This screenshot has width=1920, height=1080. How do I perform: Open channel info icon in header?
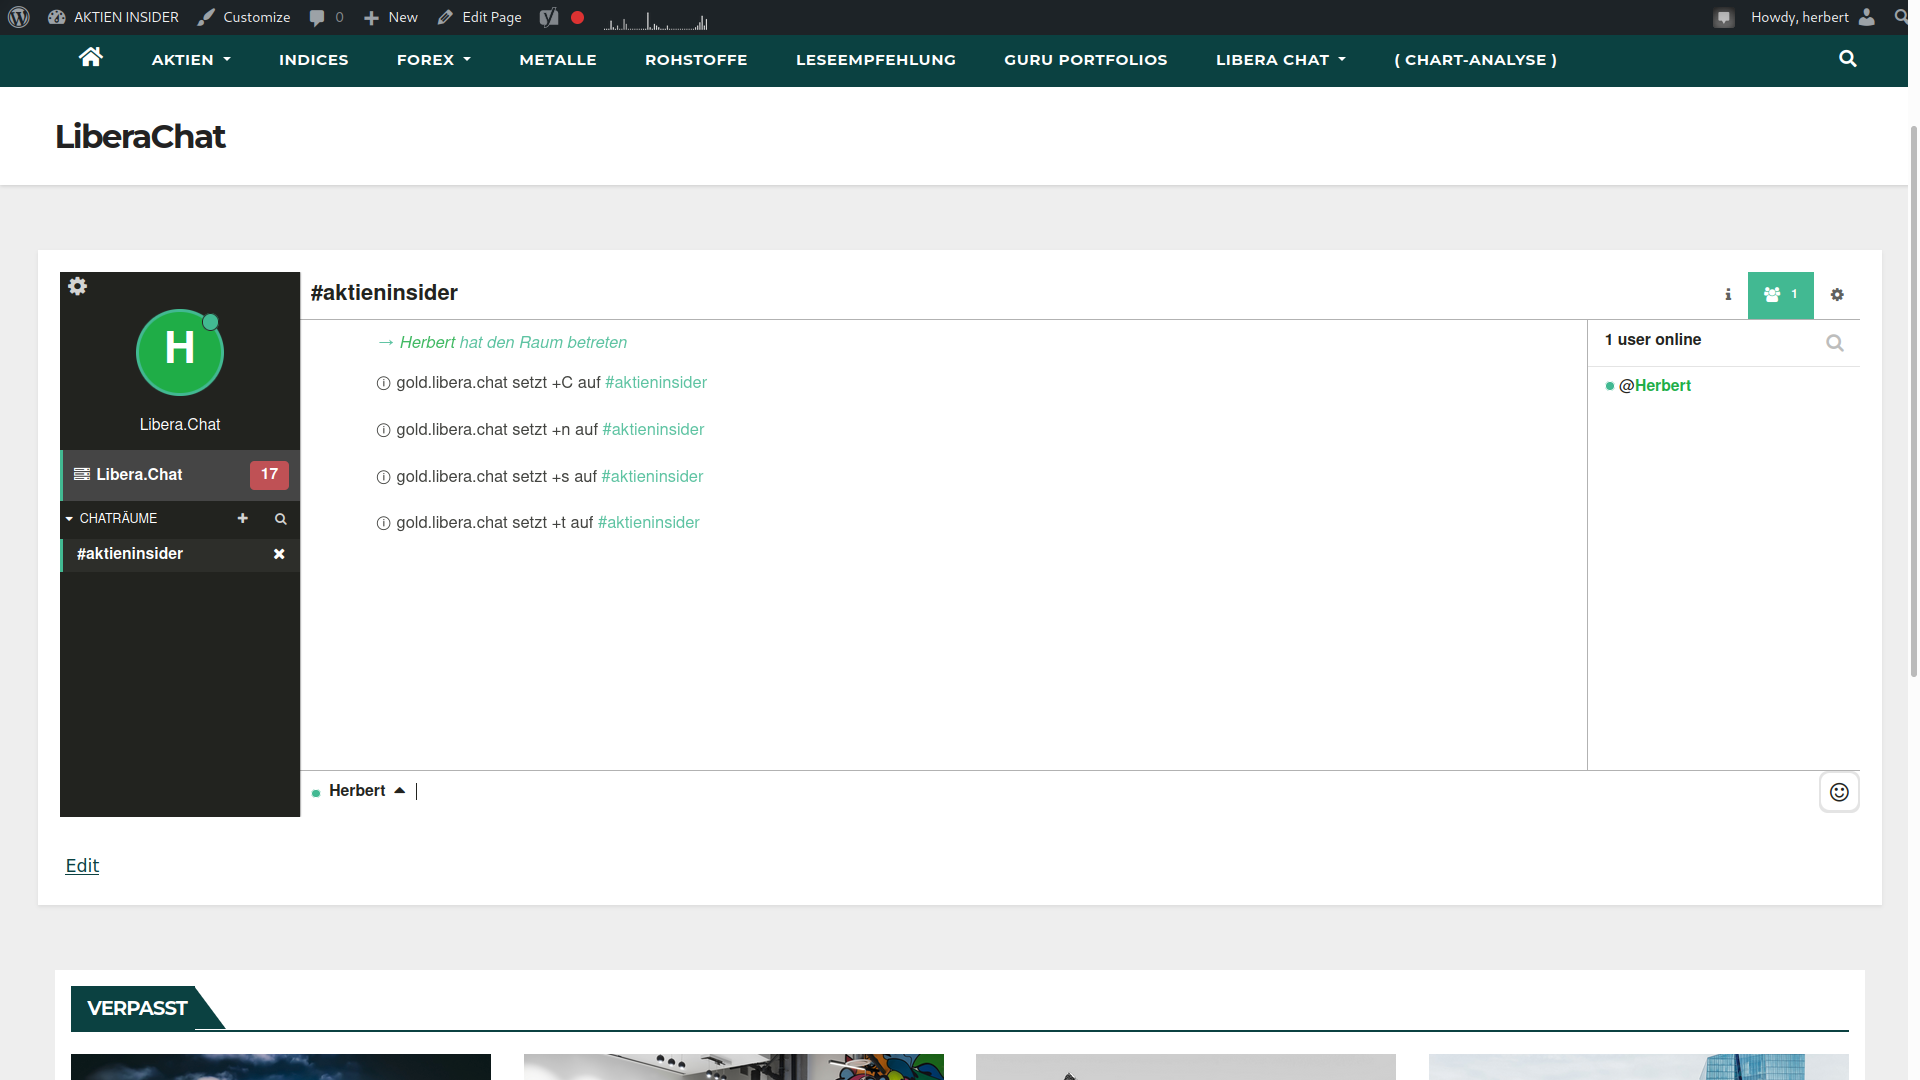tap(1727, 295)
